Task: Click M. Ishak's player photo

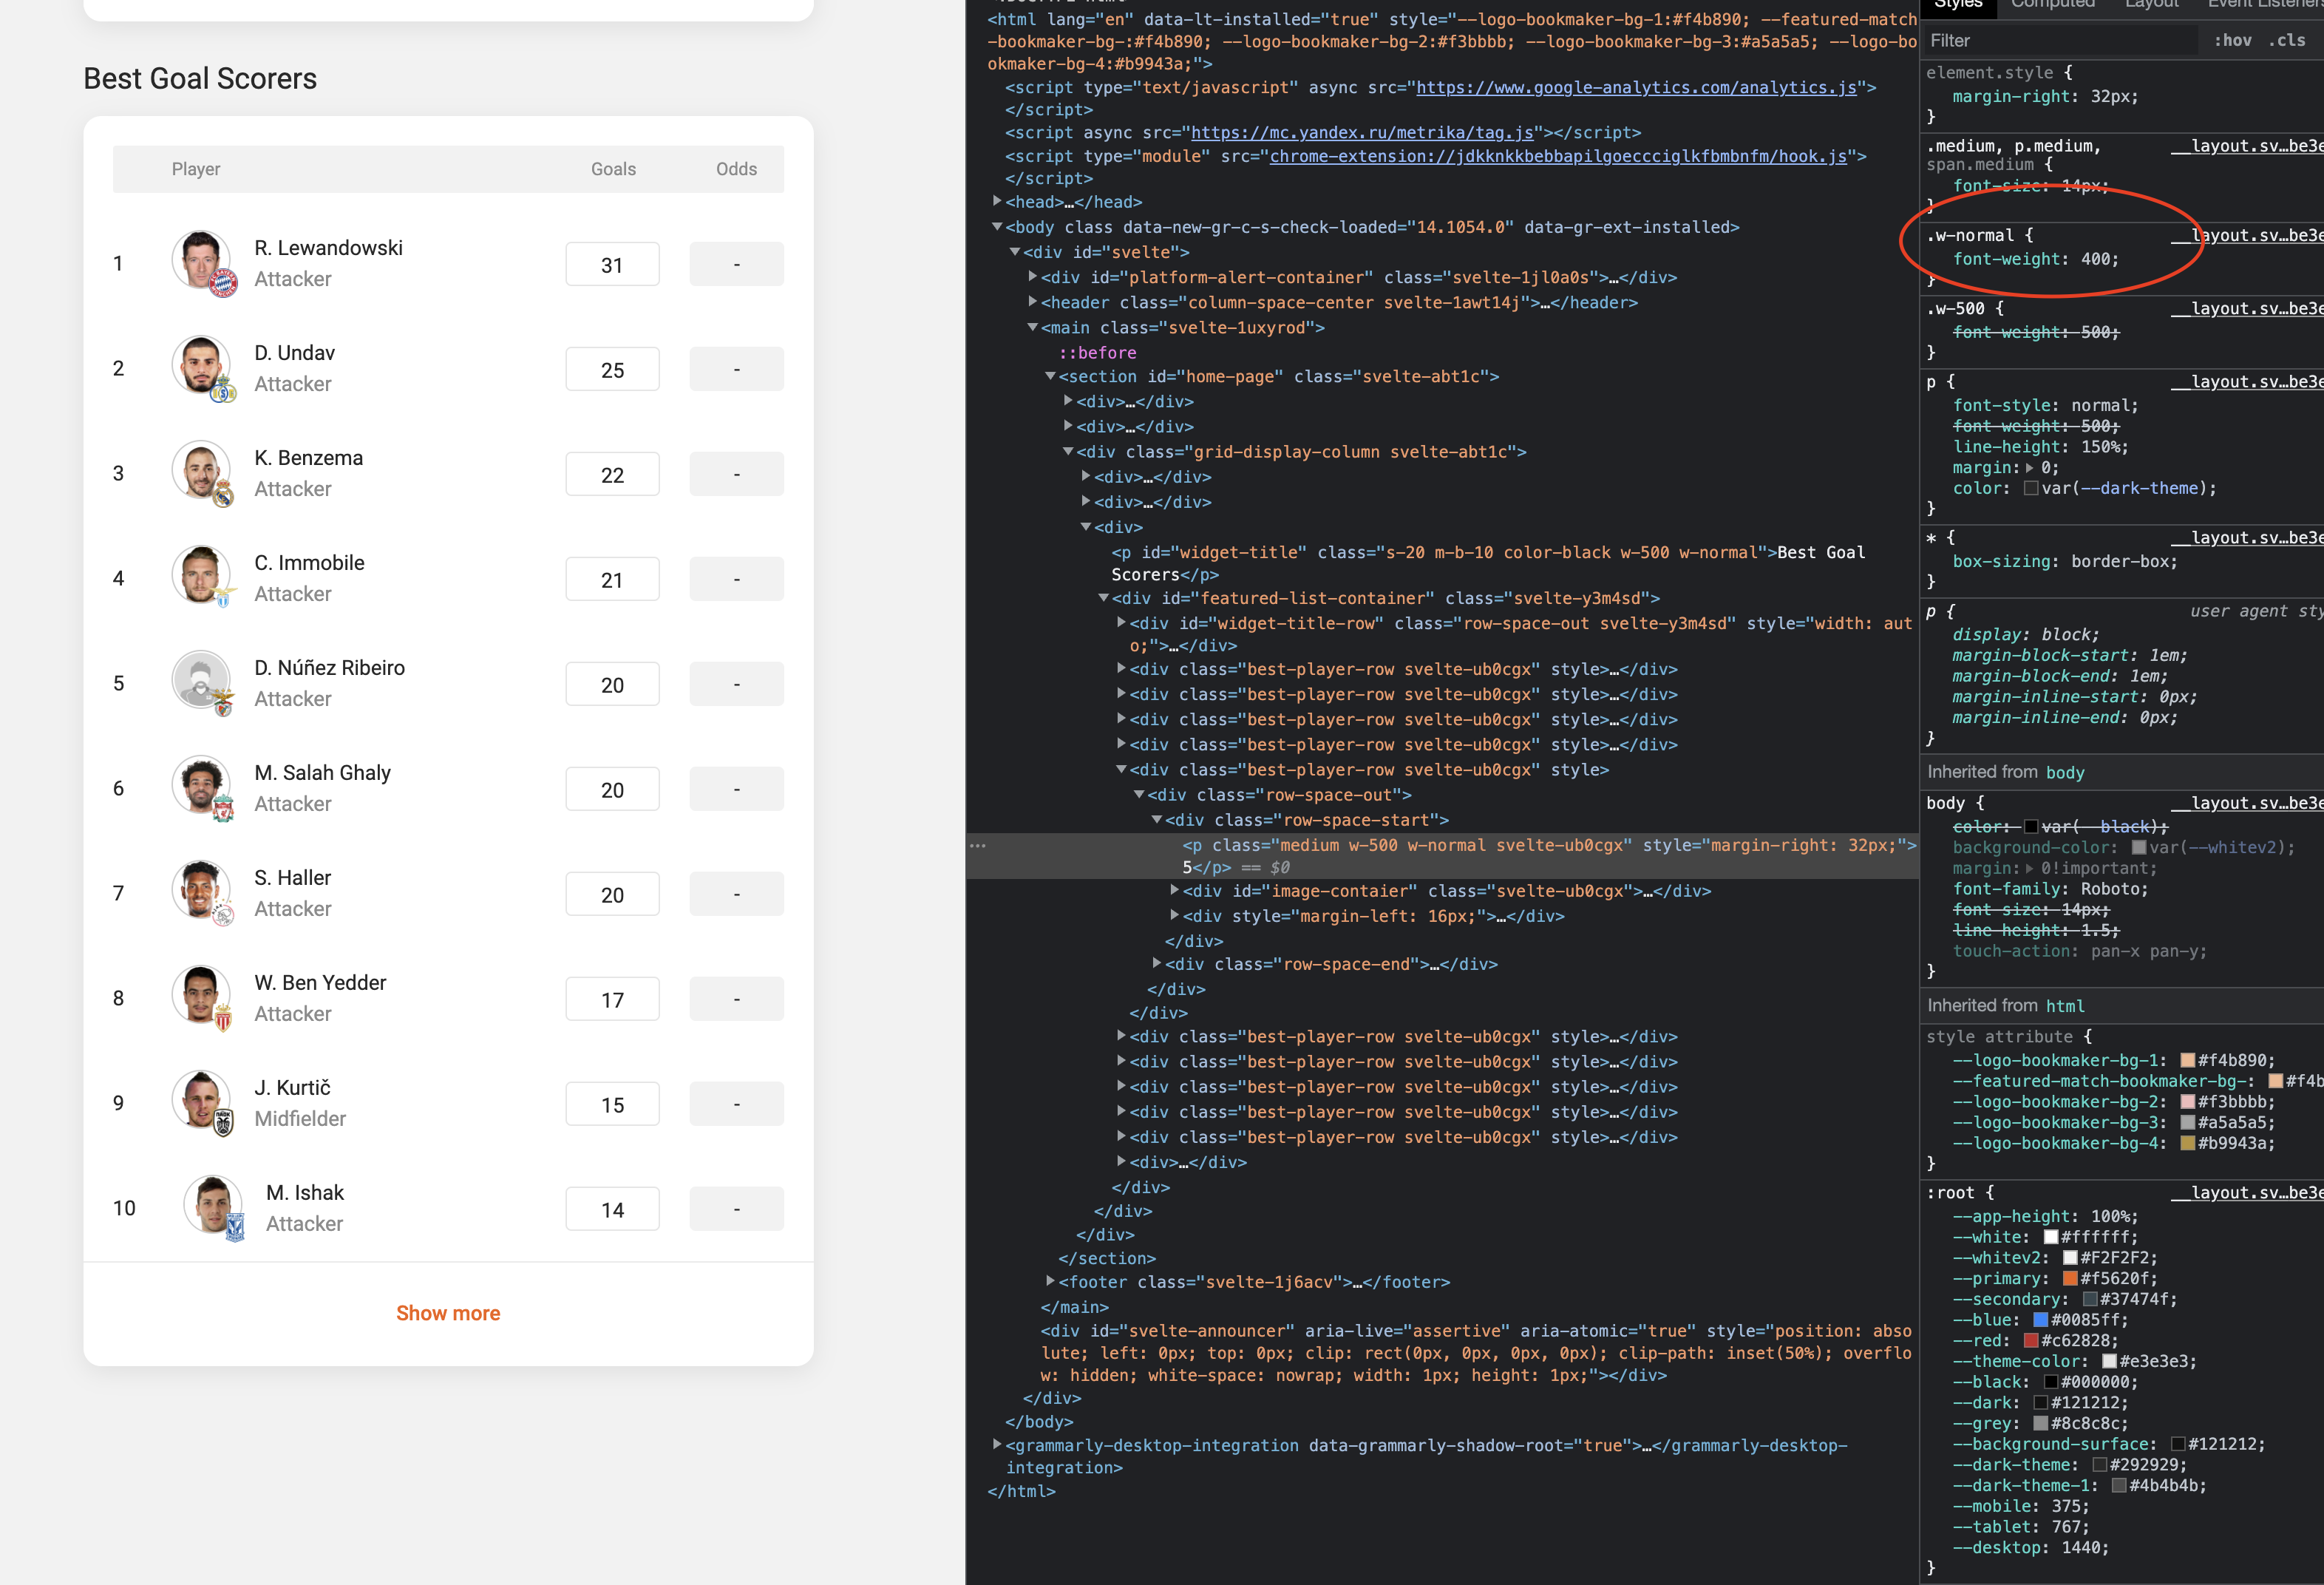Action: [213, 1205]
